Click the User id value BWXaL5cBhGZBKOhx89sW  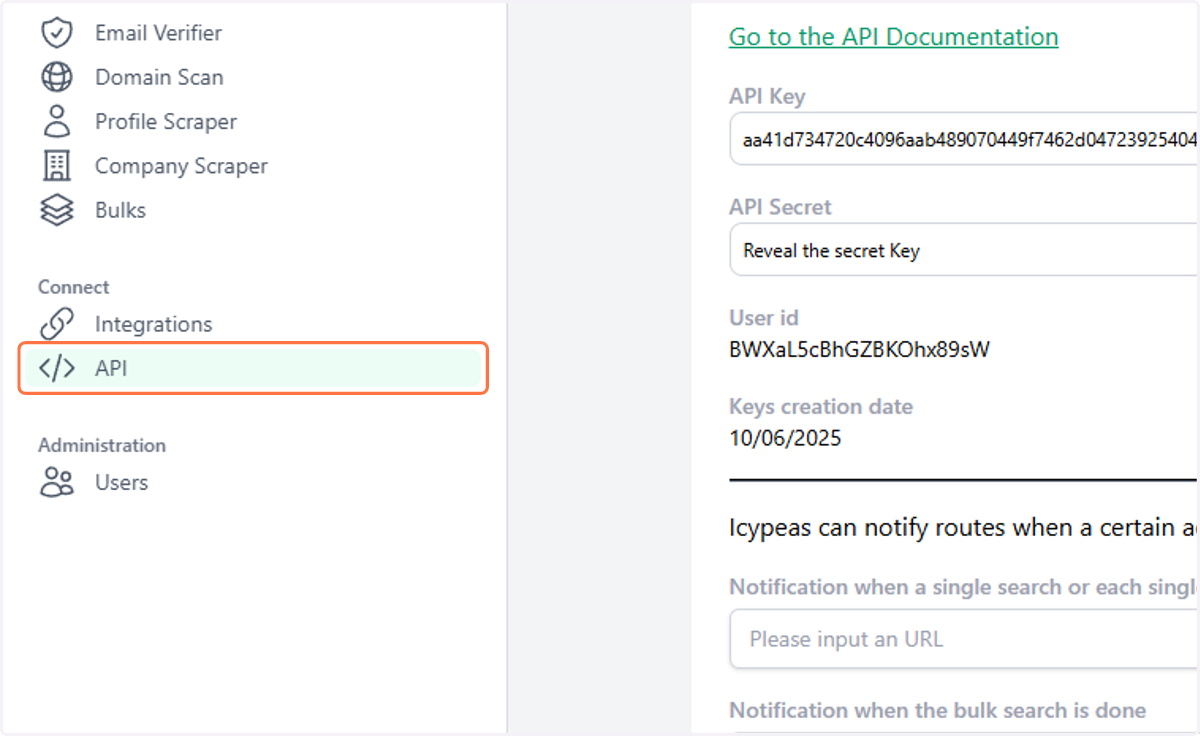click(x=860, y=350)
